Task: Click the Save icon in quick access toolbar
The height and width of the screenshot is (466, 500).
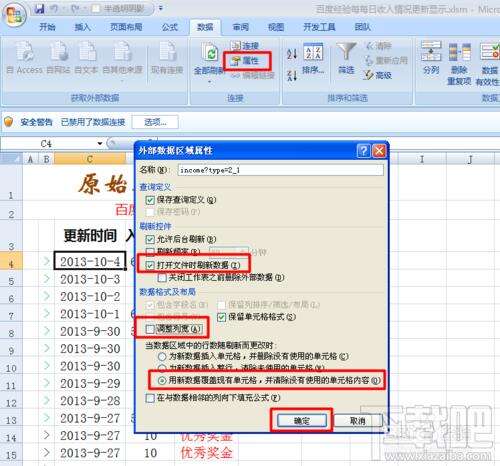Action: tap(40, 9)
